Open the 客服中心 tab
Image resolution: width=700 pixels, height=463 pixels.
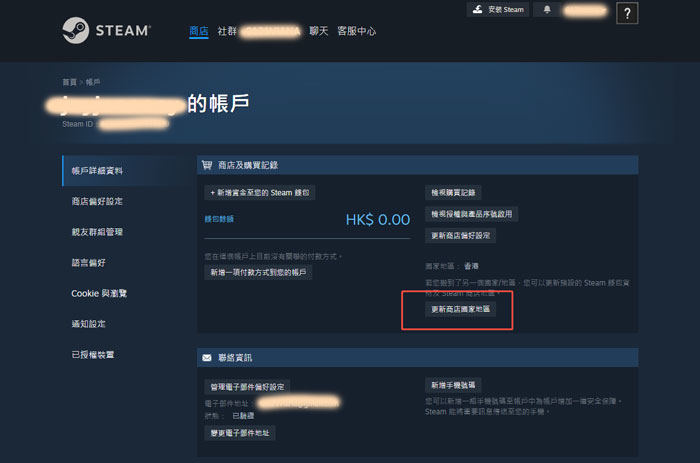(x=356, y=31)
